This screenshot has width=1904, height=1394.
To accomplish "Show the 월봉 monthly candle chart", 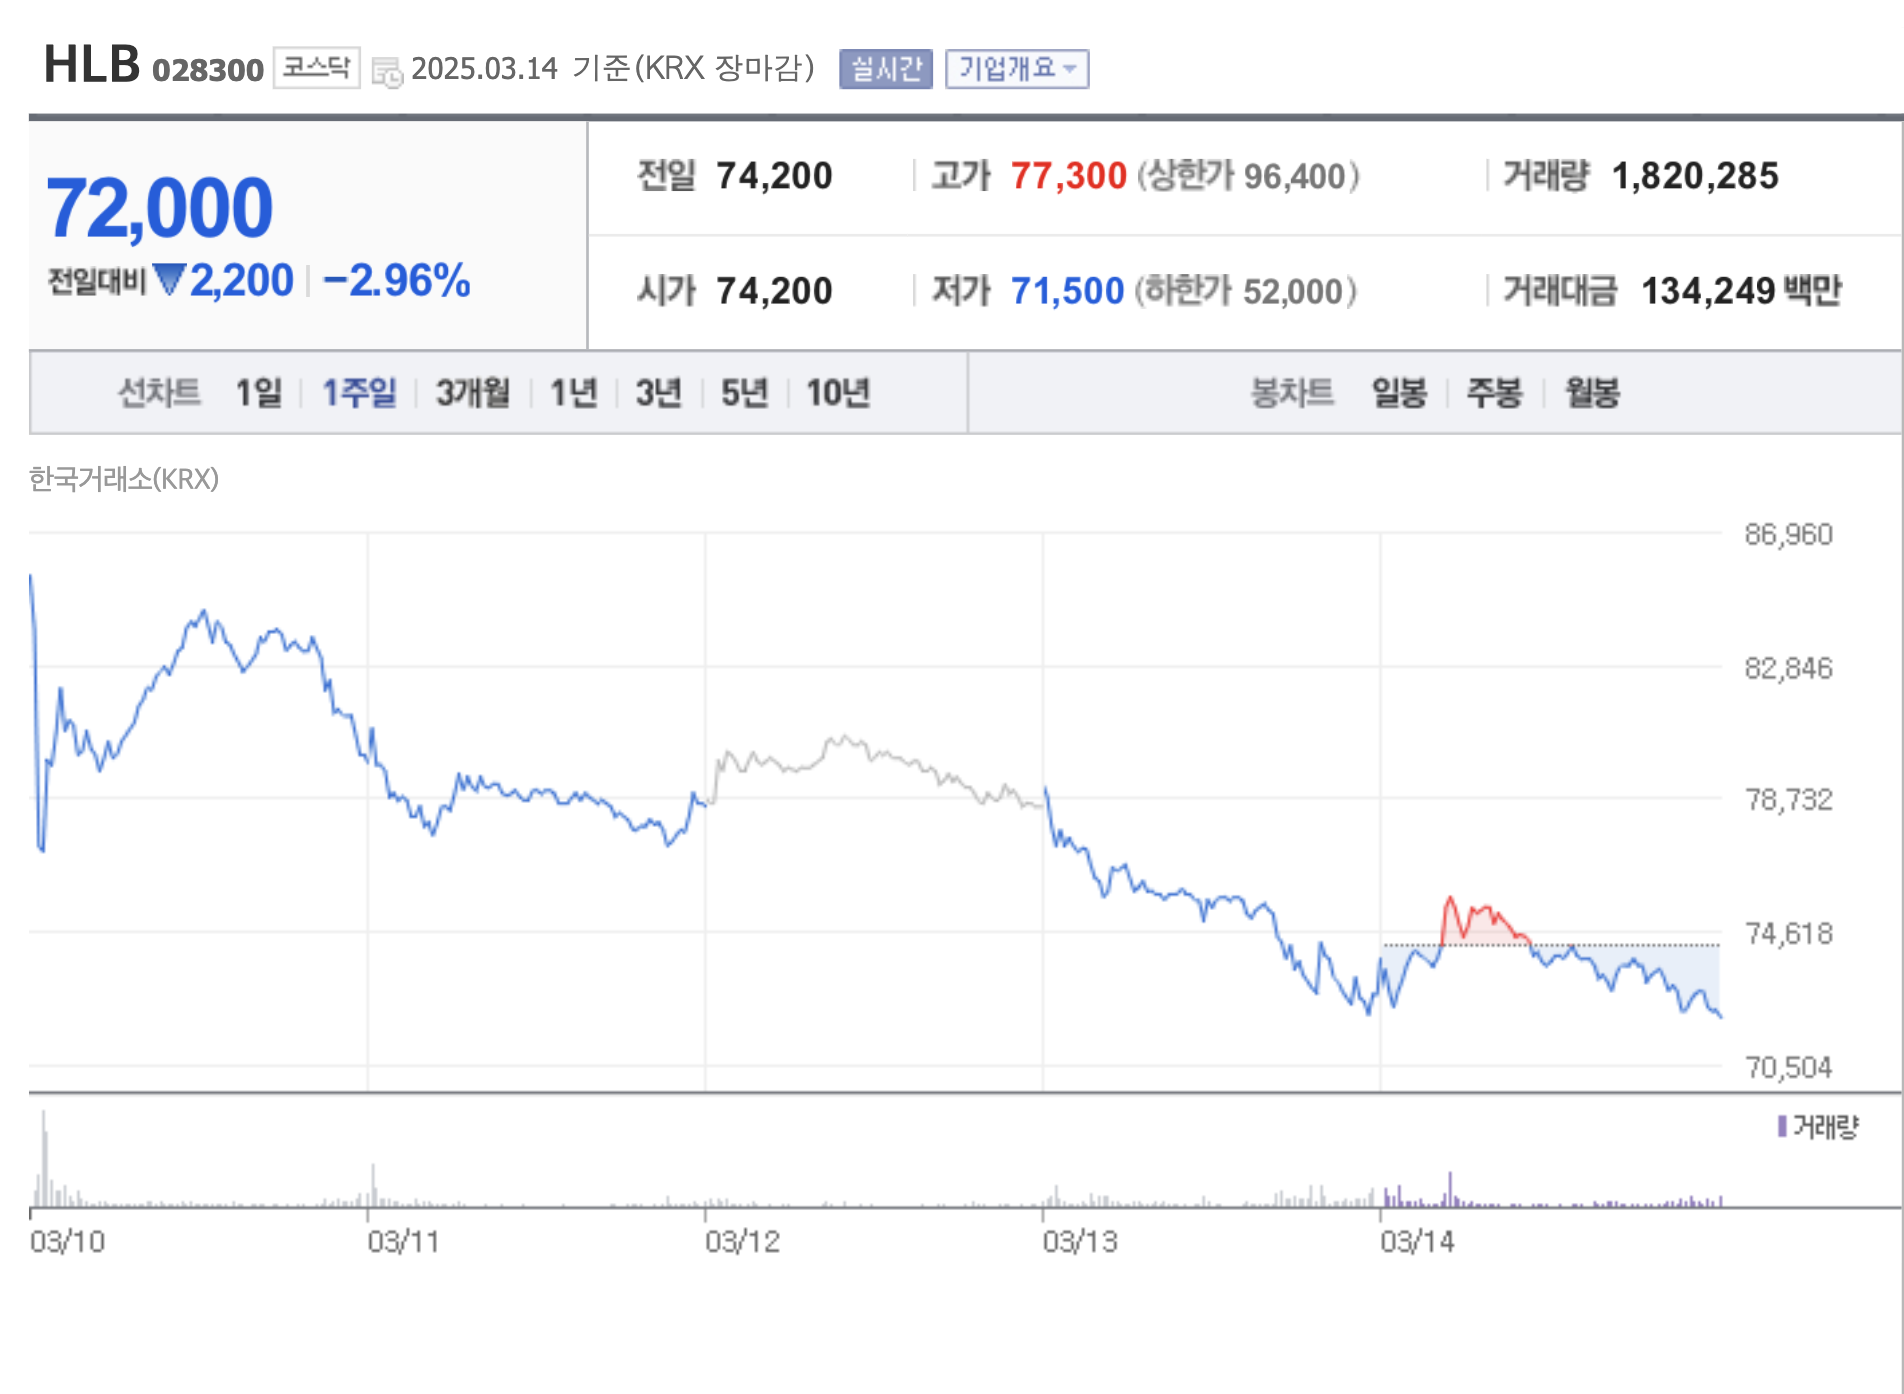I will [1592, 392].
